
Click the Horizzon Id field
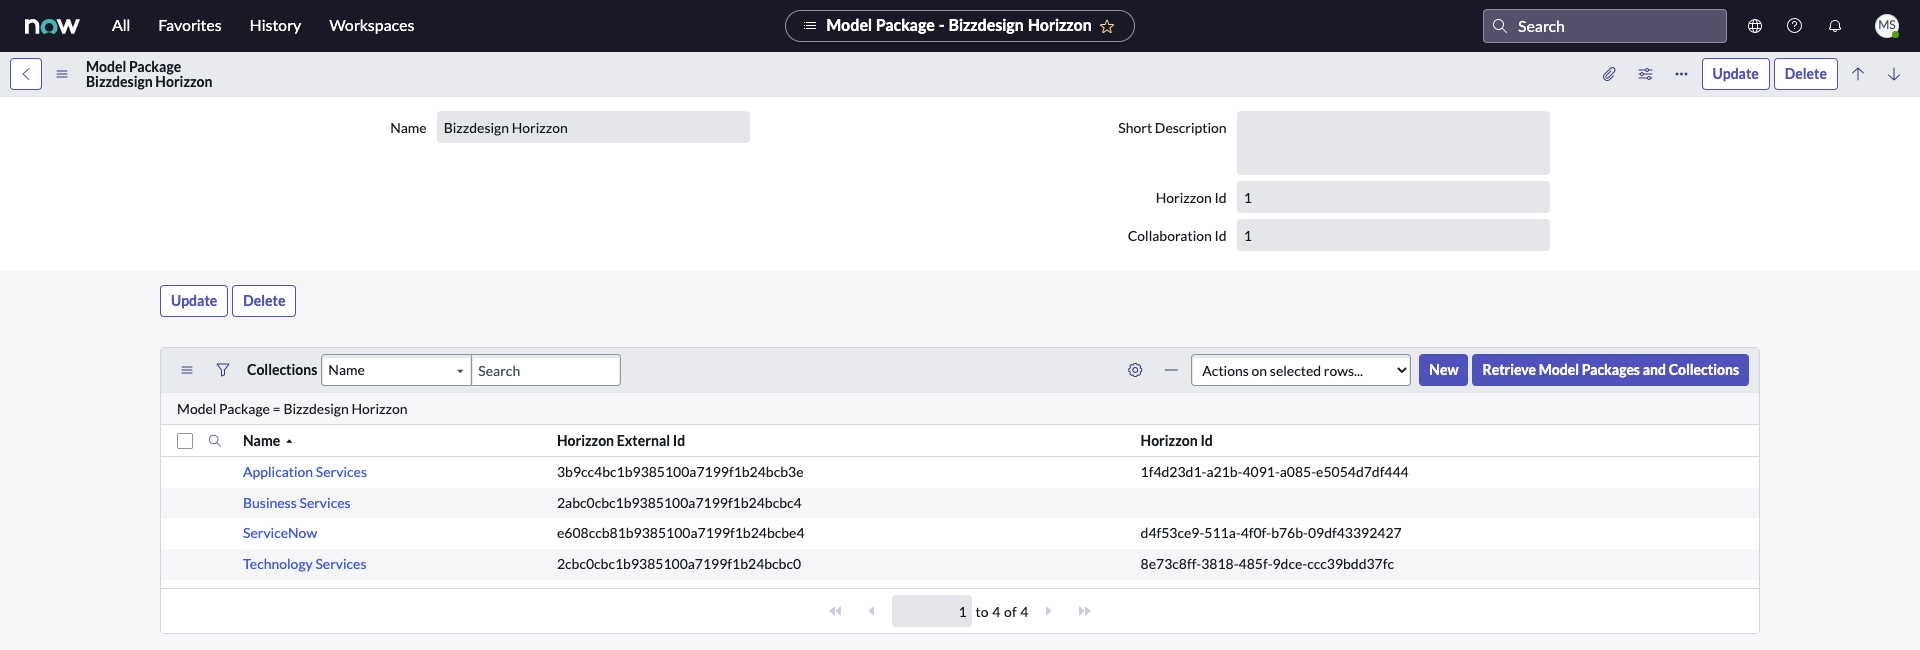coord(1393,197)
